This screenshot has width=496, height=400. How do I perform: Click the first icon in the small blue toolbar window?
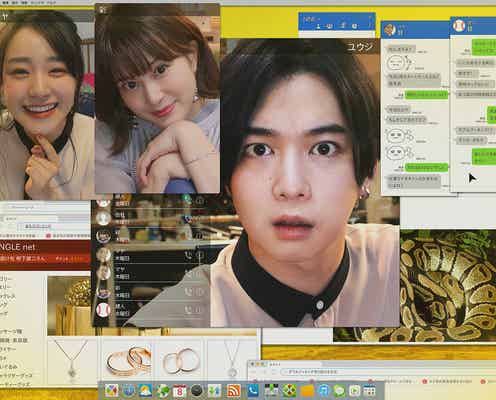tap(318, 26)
